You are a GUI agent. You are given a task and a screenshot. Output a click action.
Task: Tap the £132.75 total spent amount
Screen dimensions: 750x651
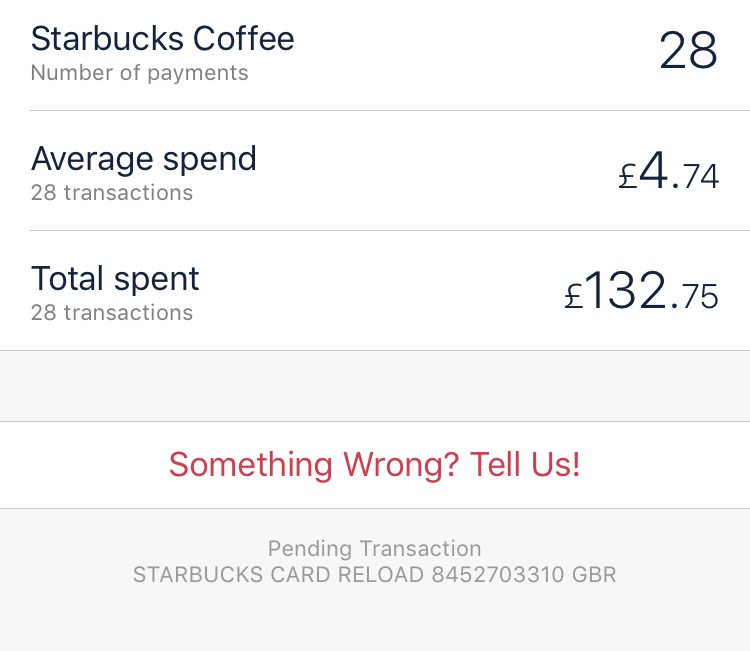click(641, 293)
